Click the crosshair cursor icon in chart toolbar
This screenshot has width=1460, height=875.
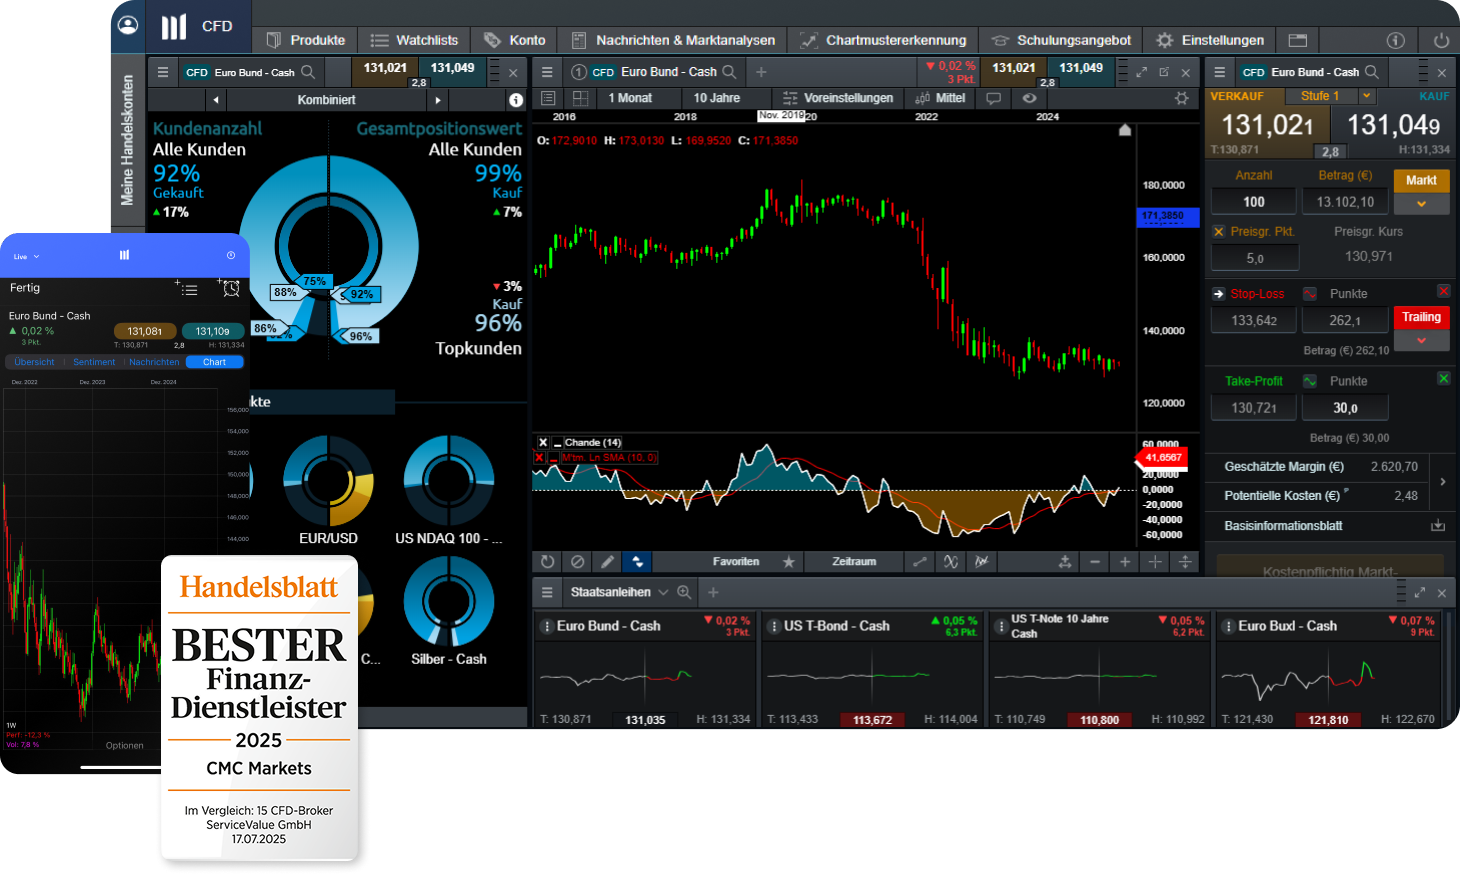[x=1155, y=562]
